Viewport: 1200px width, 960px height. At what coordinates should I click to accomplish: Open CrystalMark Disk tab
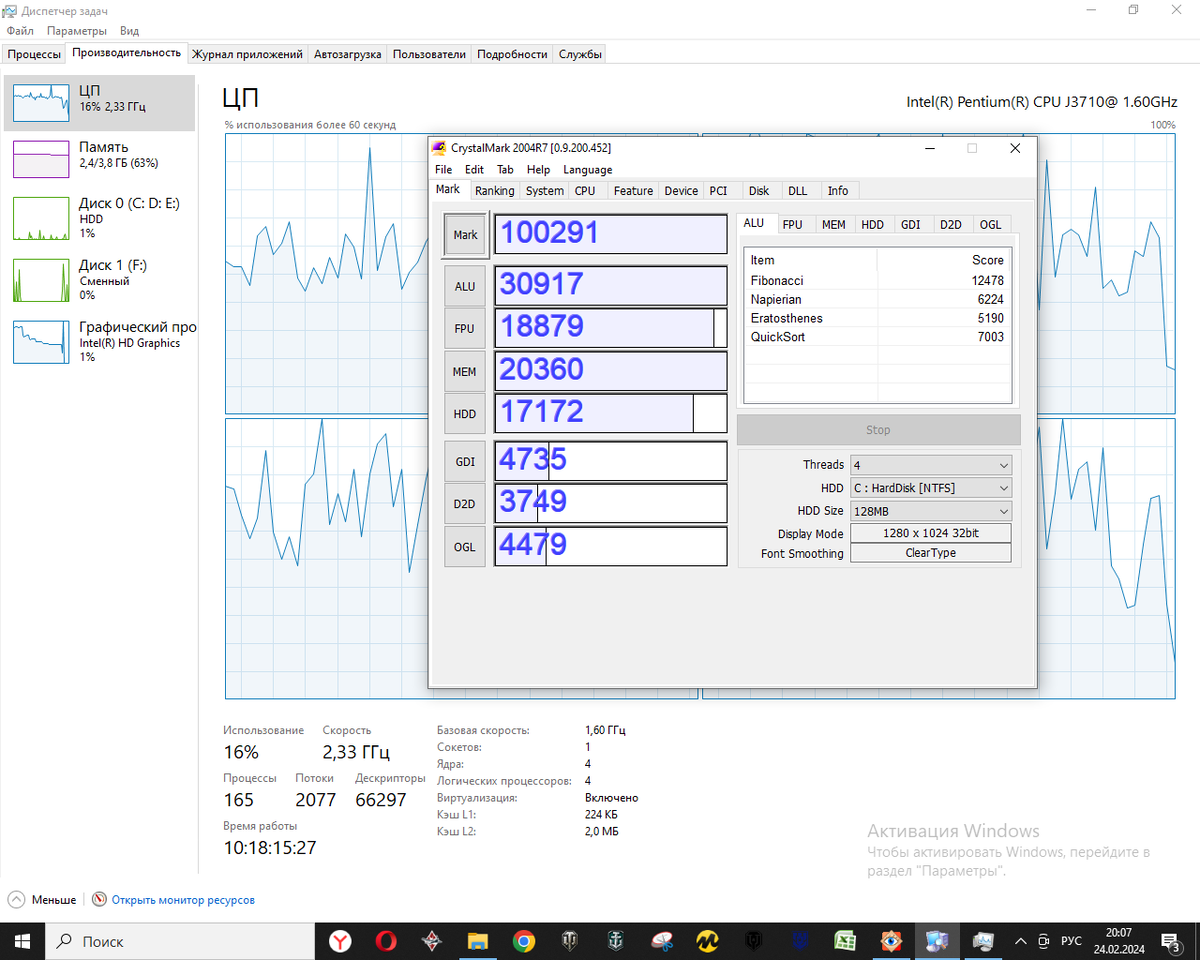click(x=759, y=191)
